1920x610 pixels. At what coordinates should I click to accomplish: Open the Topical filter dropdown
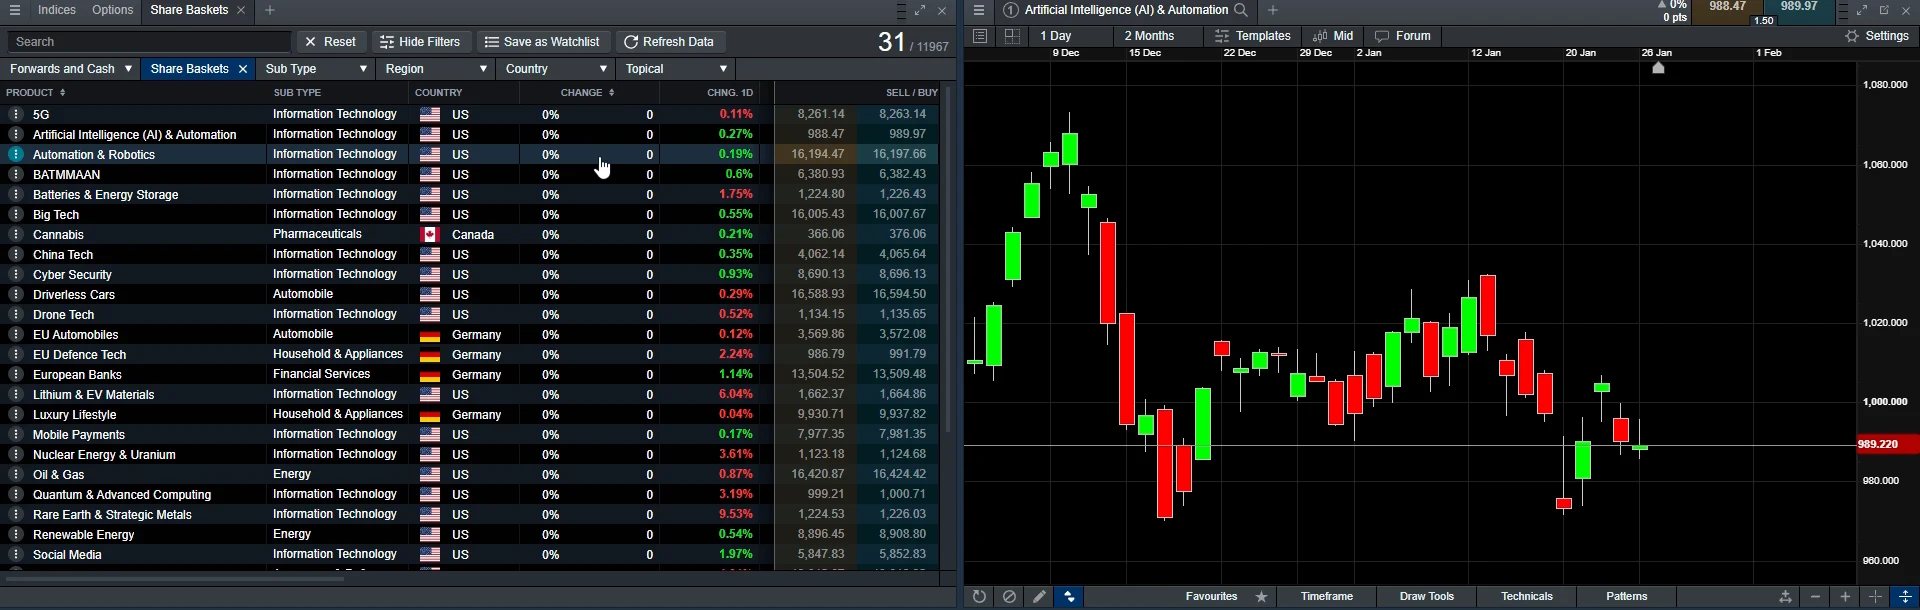(676, 69)
